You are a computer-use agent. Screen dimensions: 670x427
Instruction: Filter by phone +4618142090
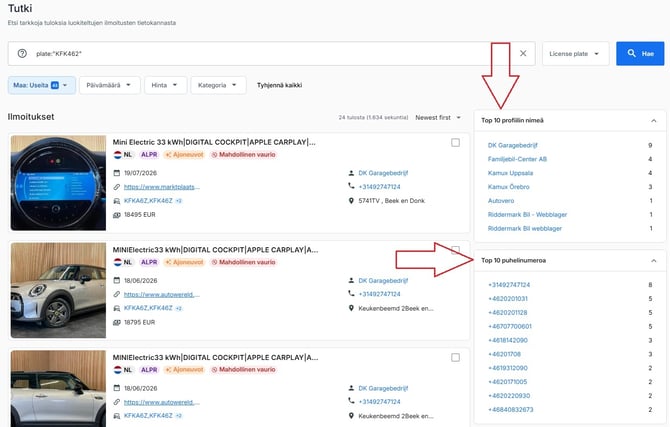tap(508, 340)
